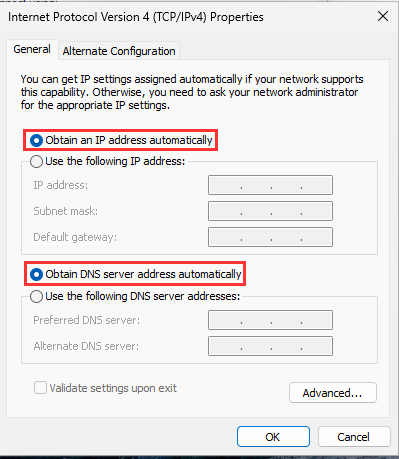Confirm with the OK button

pyautogui.click(x=273, y=437)
